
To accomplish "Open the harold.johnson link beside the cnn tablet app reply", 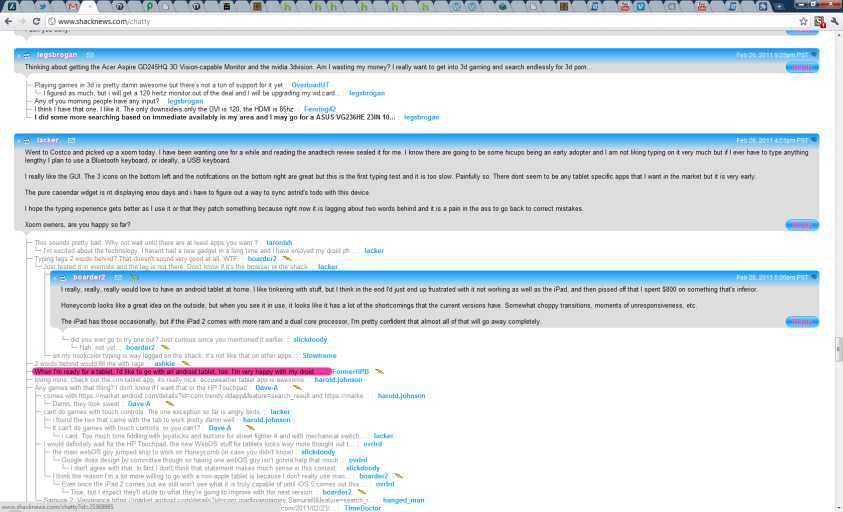I will [338, 380].
